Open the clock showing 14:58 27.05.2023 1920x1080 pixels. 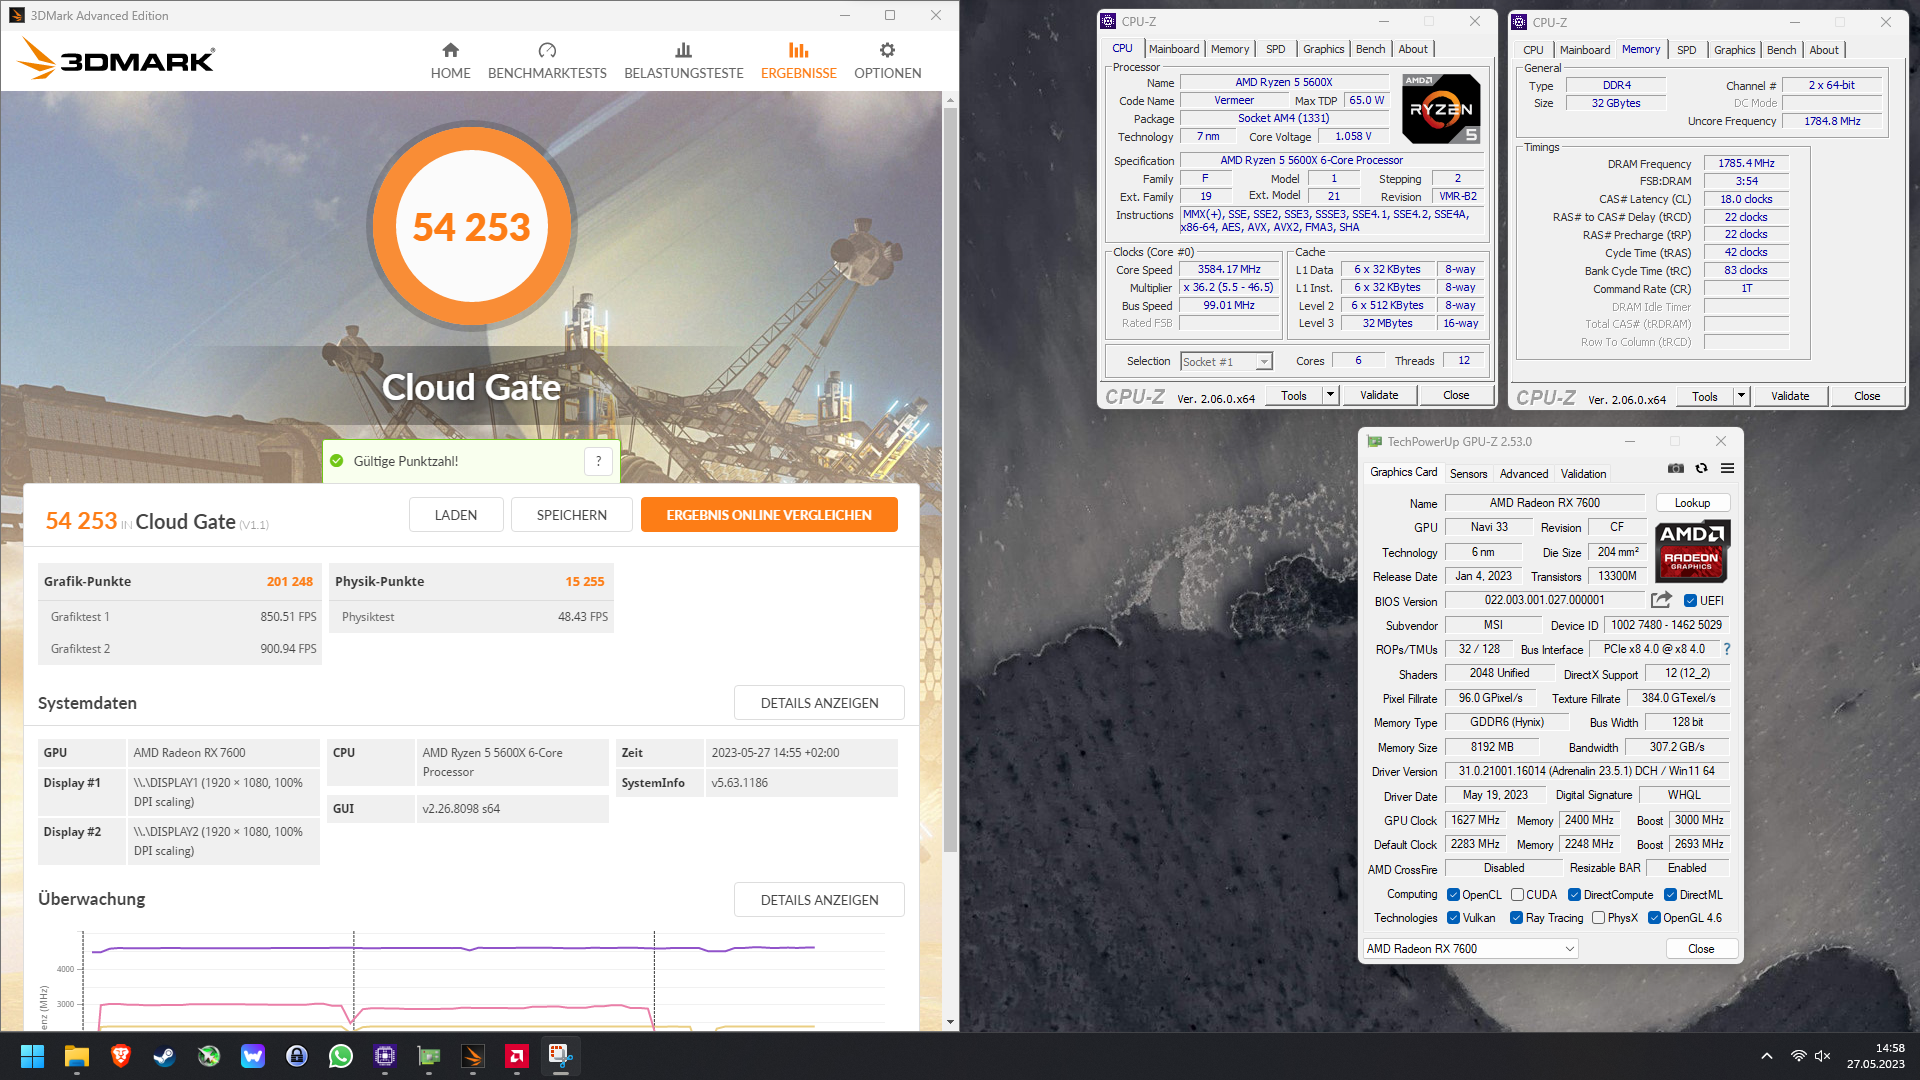pyautogui.click(x=1875, y=1056)
